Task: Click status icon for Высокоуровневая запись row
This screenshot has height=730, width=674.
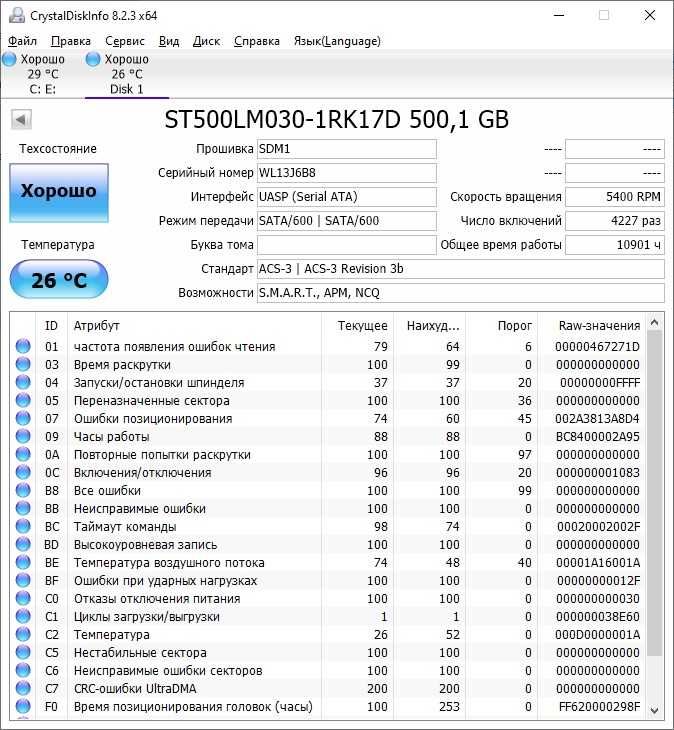Action: (23, 544)
